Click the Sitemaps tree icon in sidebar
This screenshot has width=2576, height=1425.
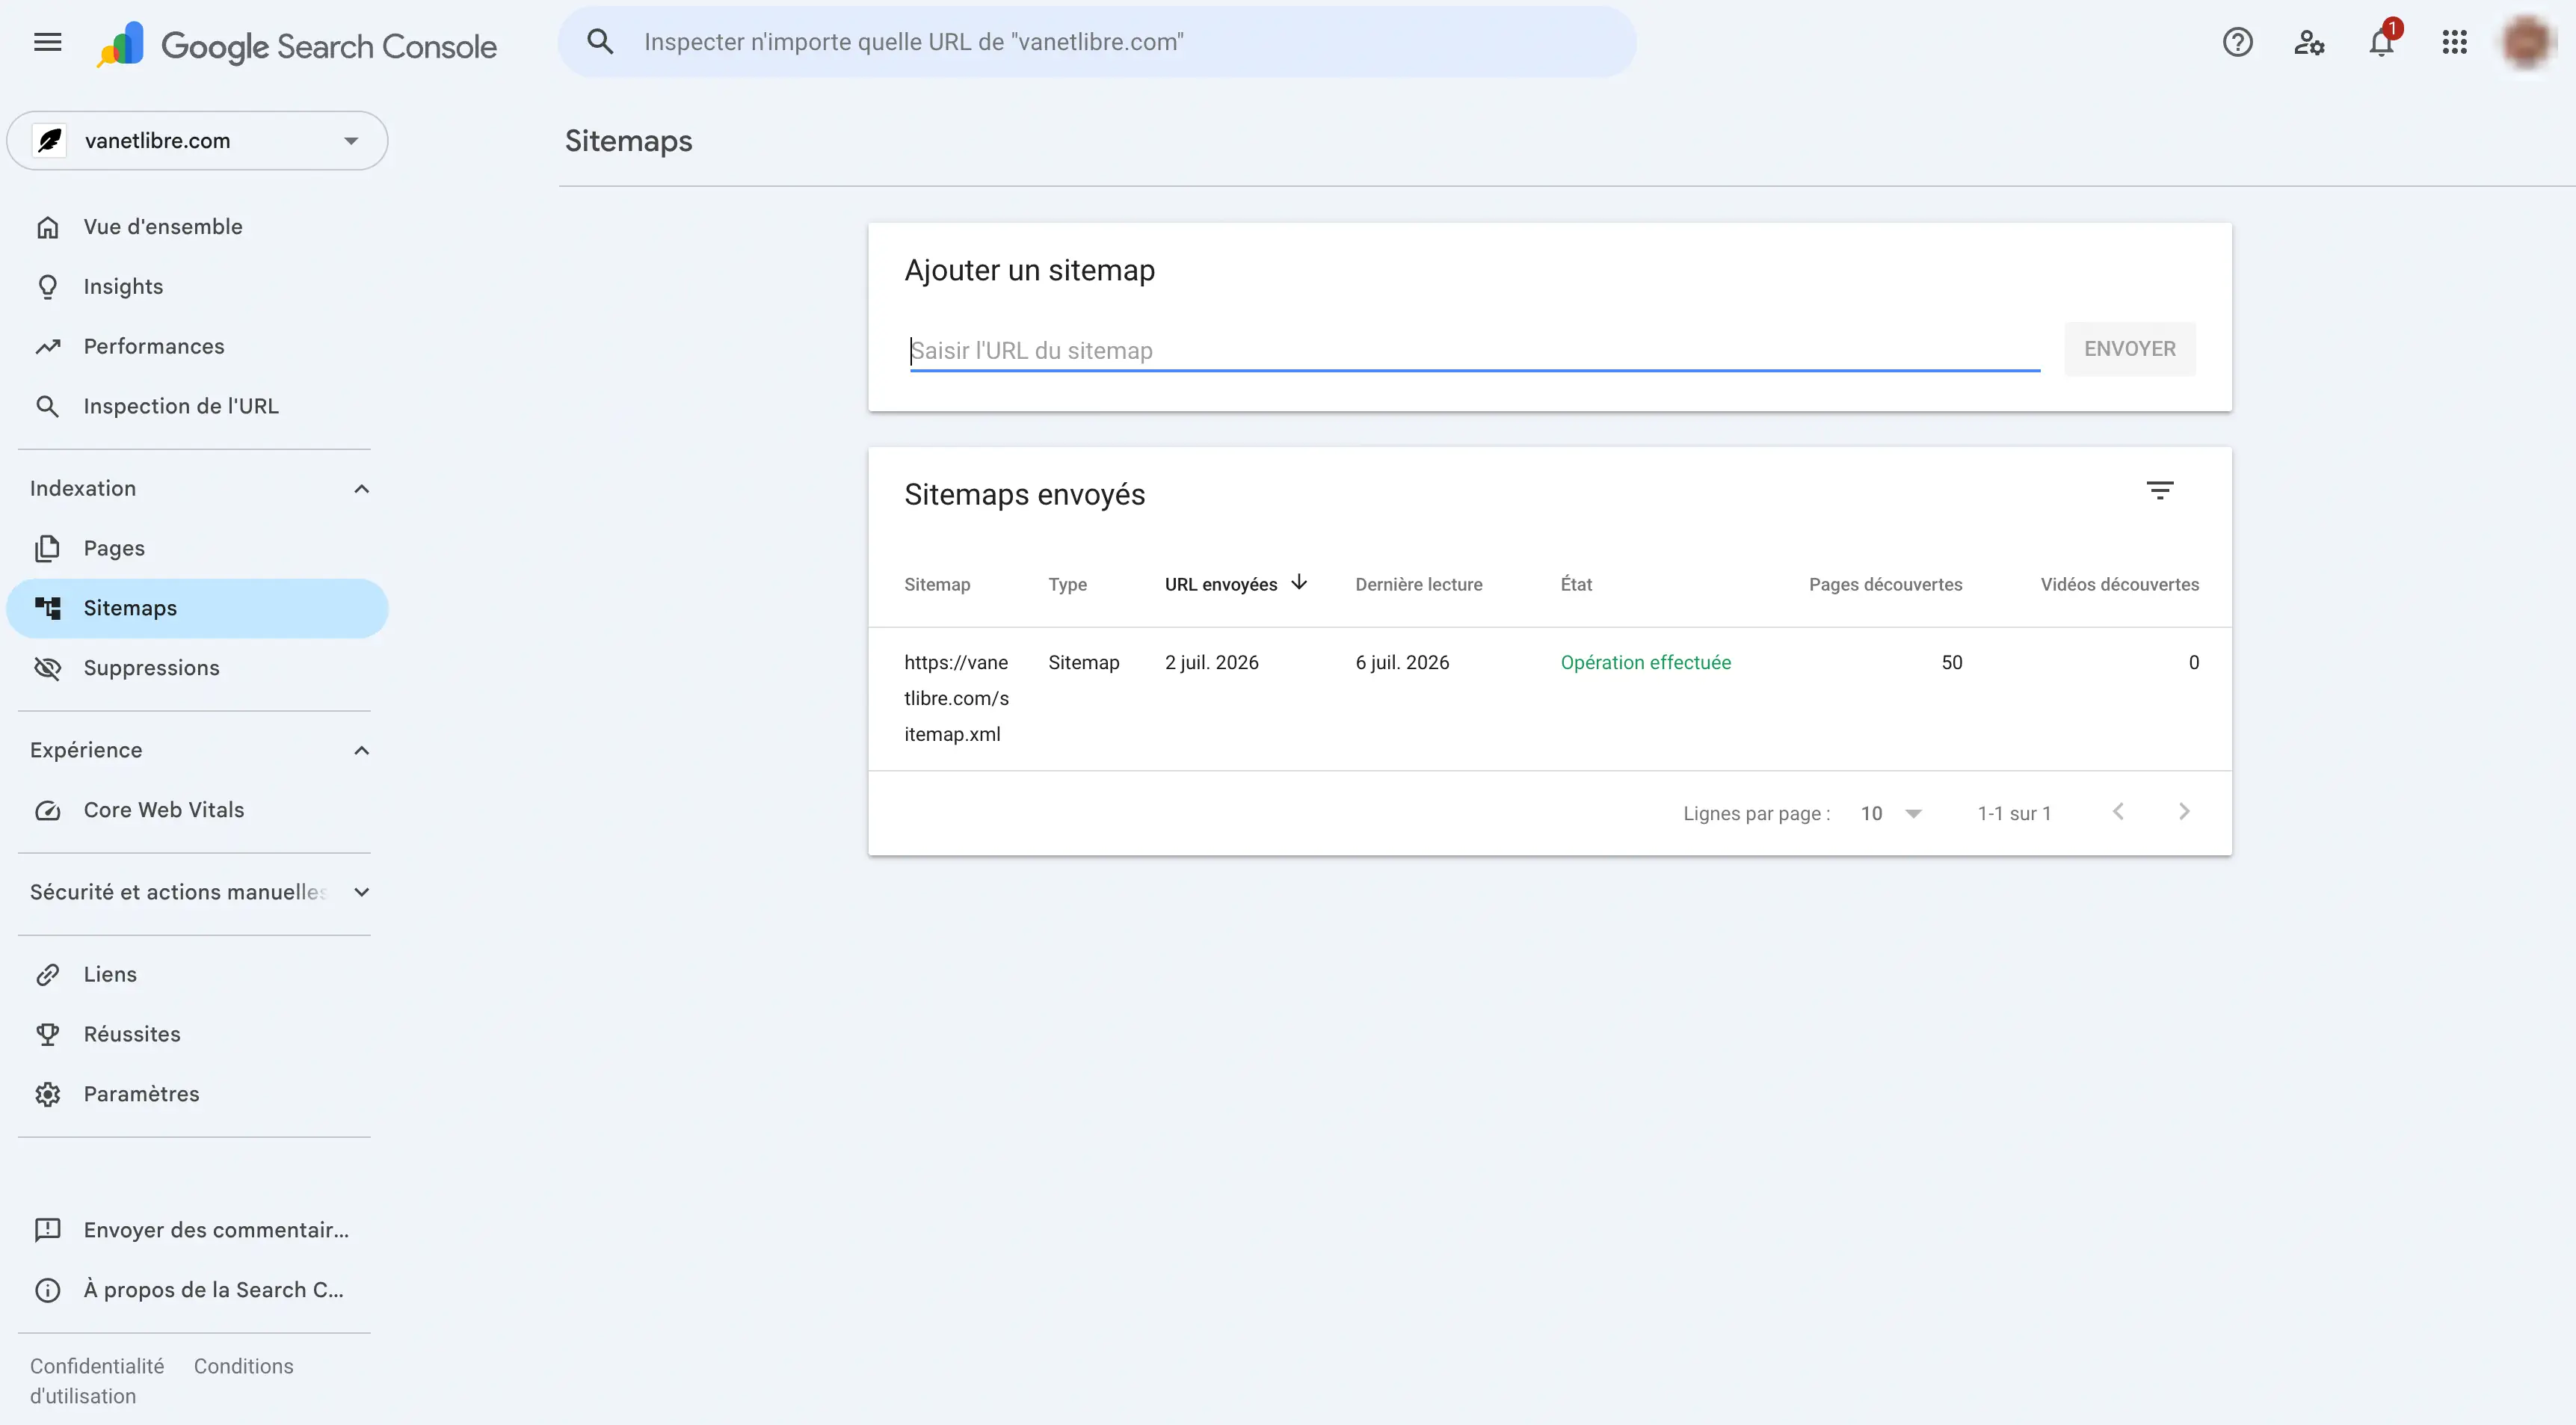coord(47,608)
